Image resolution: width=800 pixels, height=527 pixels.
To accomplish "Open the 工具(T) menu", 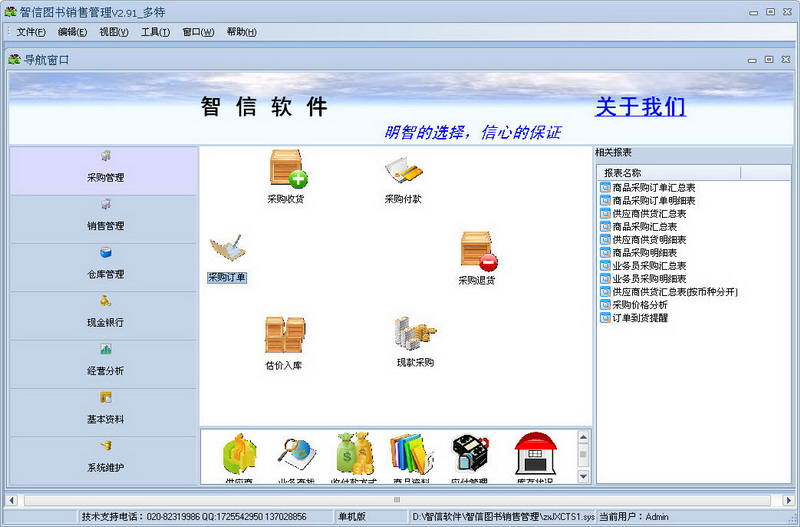I will (x=156, y=32).
